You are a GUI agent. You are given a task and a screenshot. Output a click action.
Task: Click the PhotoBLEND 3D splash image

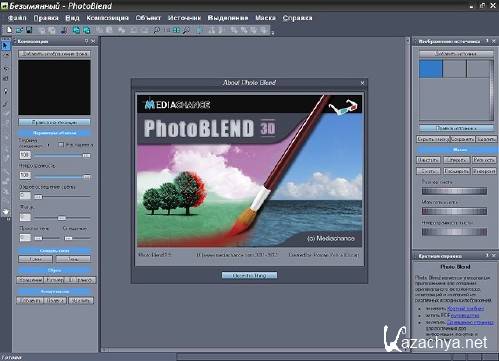[249, 171]
